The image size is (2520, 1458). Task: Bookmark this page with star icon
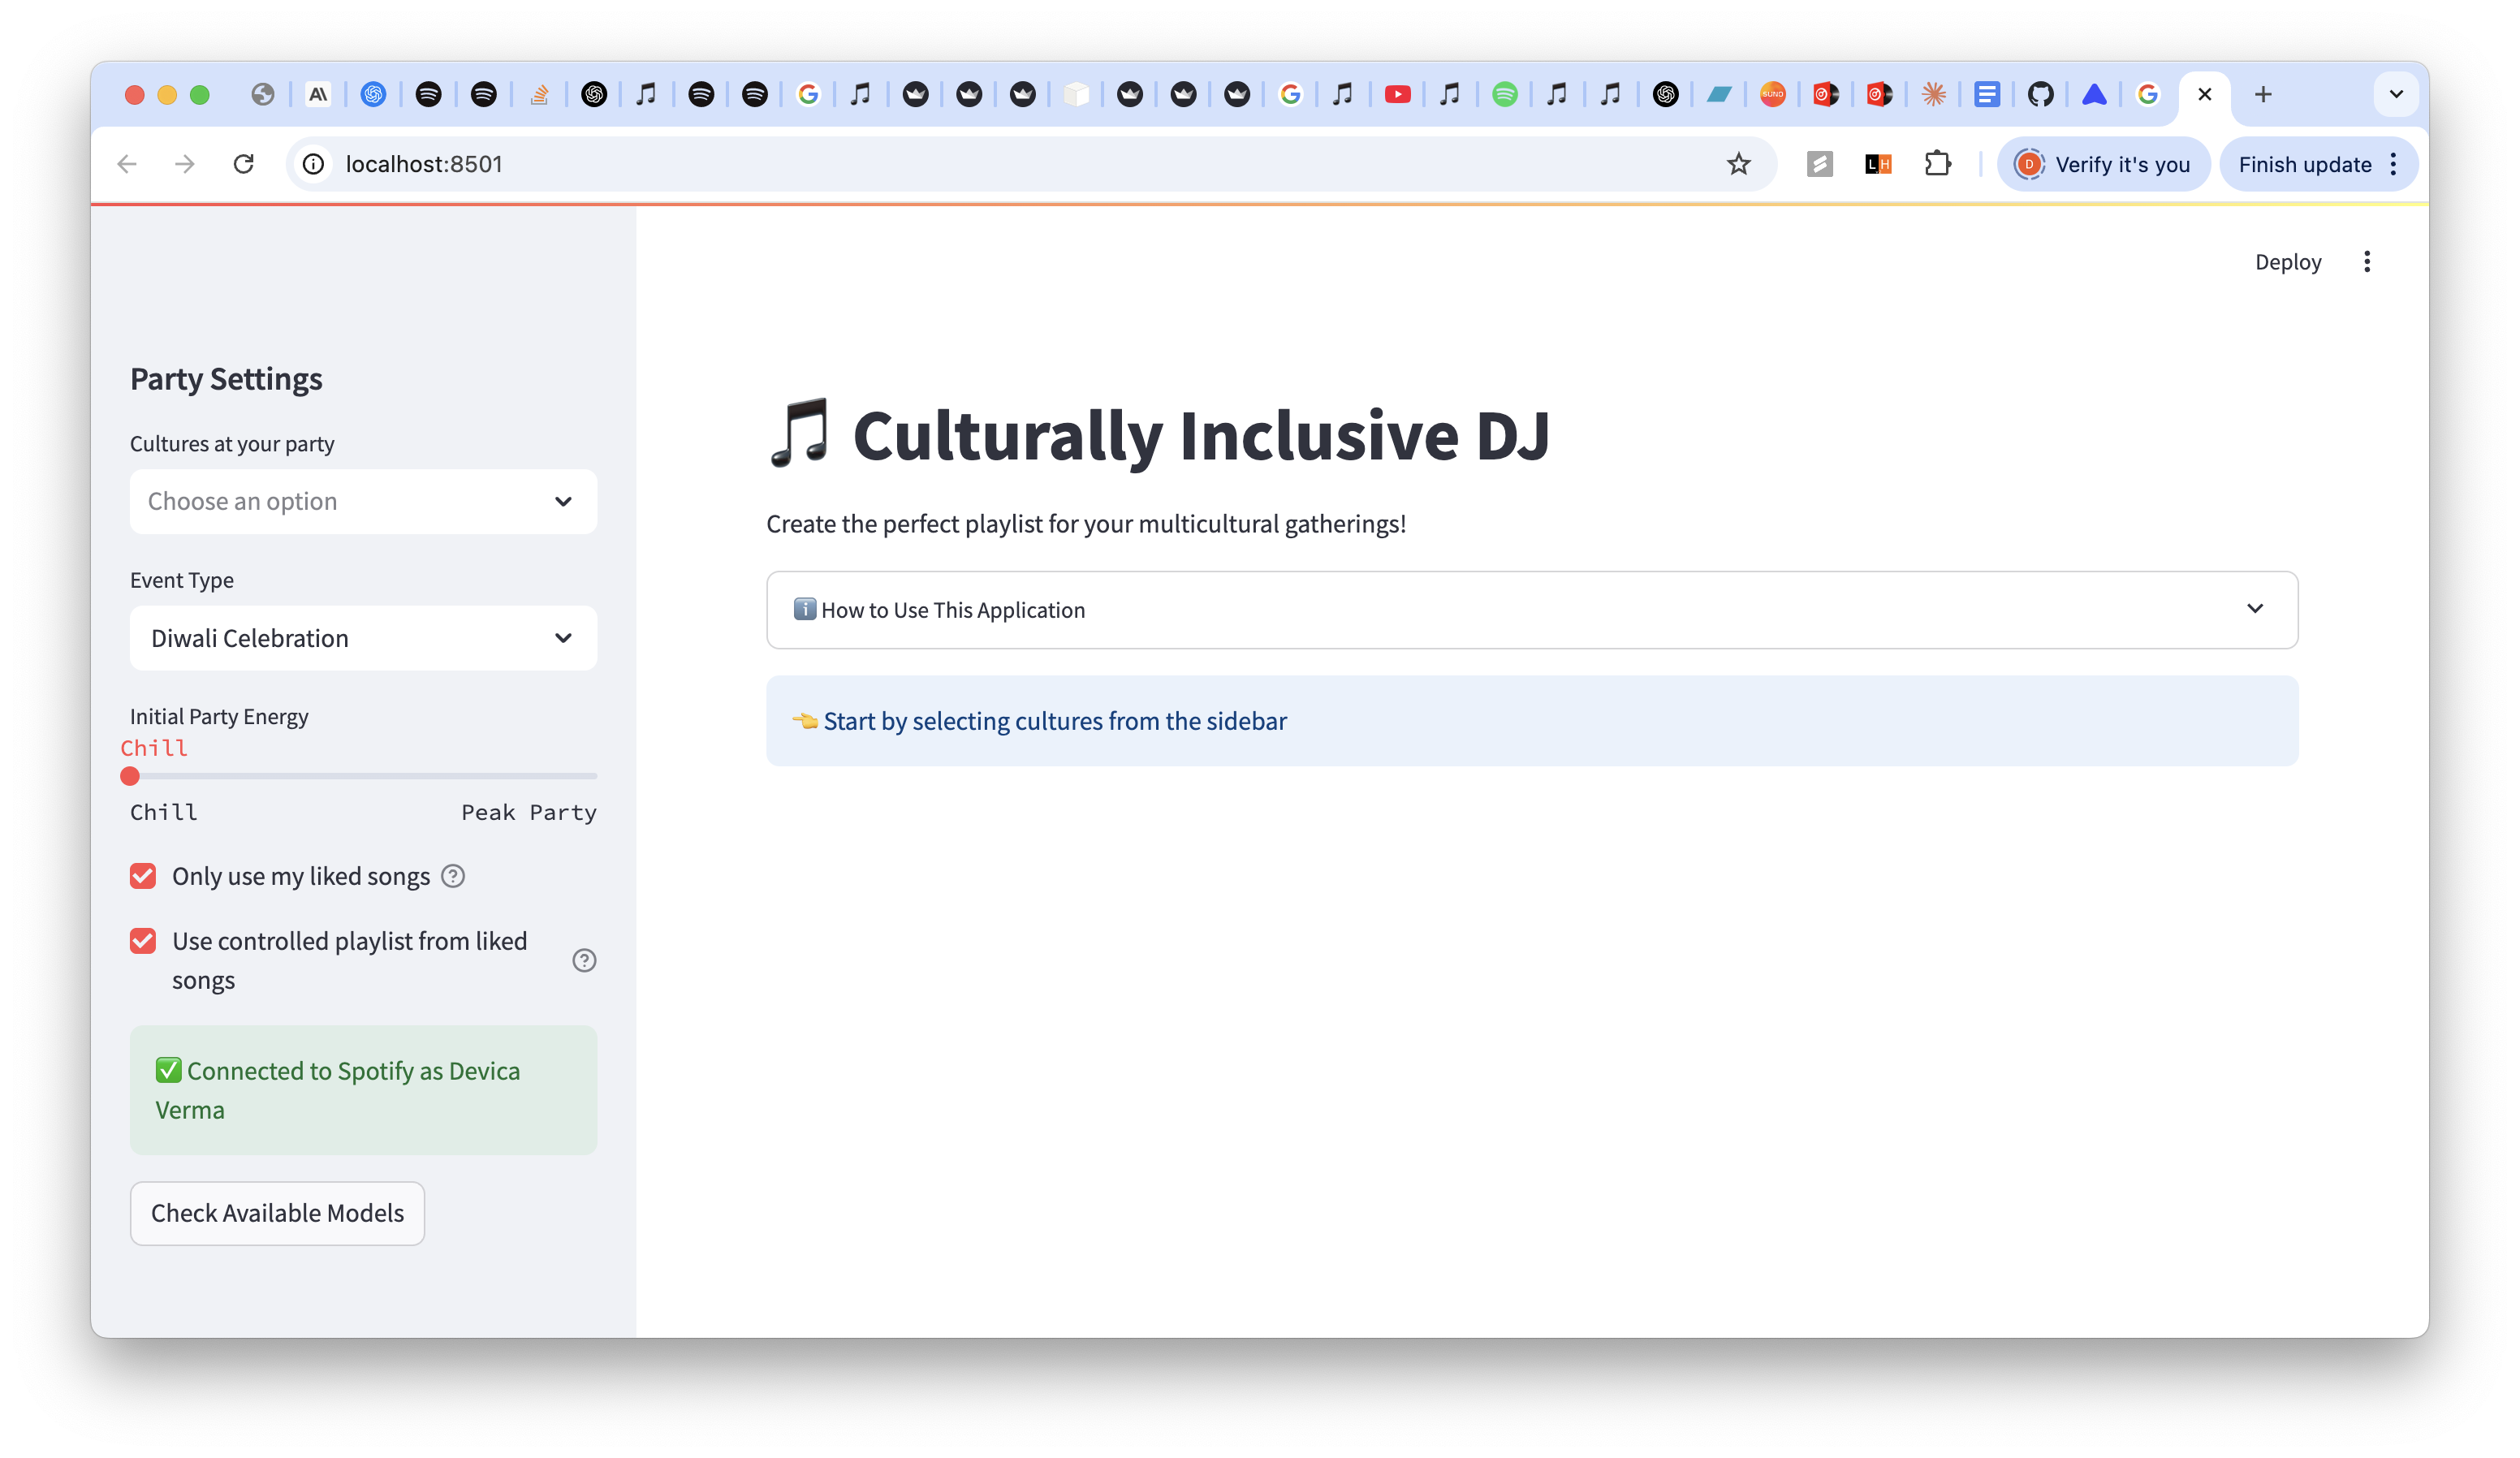[1738, 164]
